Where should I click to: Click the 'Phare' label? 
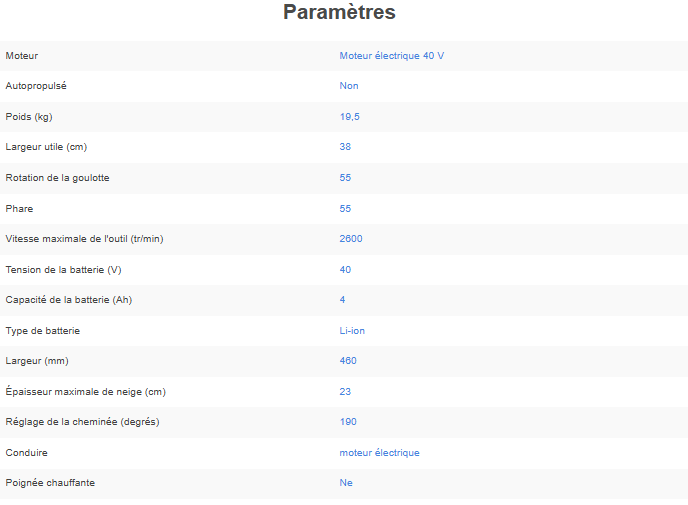click(x=19, y=208)
